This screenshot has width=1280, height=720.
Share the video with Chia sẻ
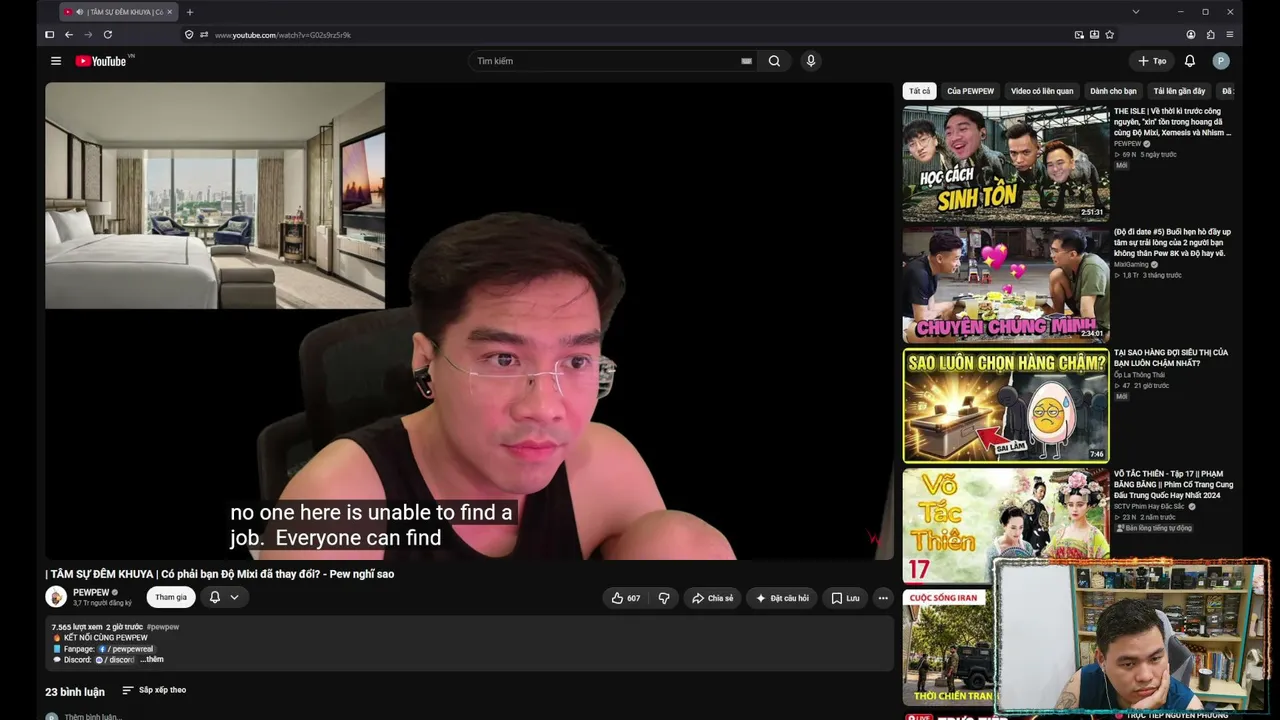coord(713,598)
